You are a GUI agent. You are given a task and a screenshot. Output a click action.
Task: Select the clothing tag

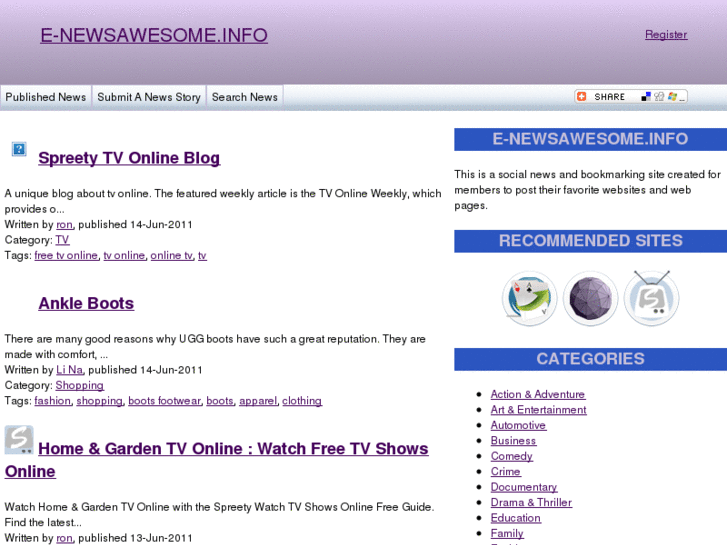tap(302, 400)
